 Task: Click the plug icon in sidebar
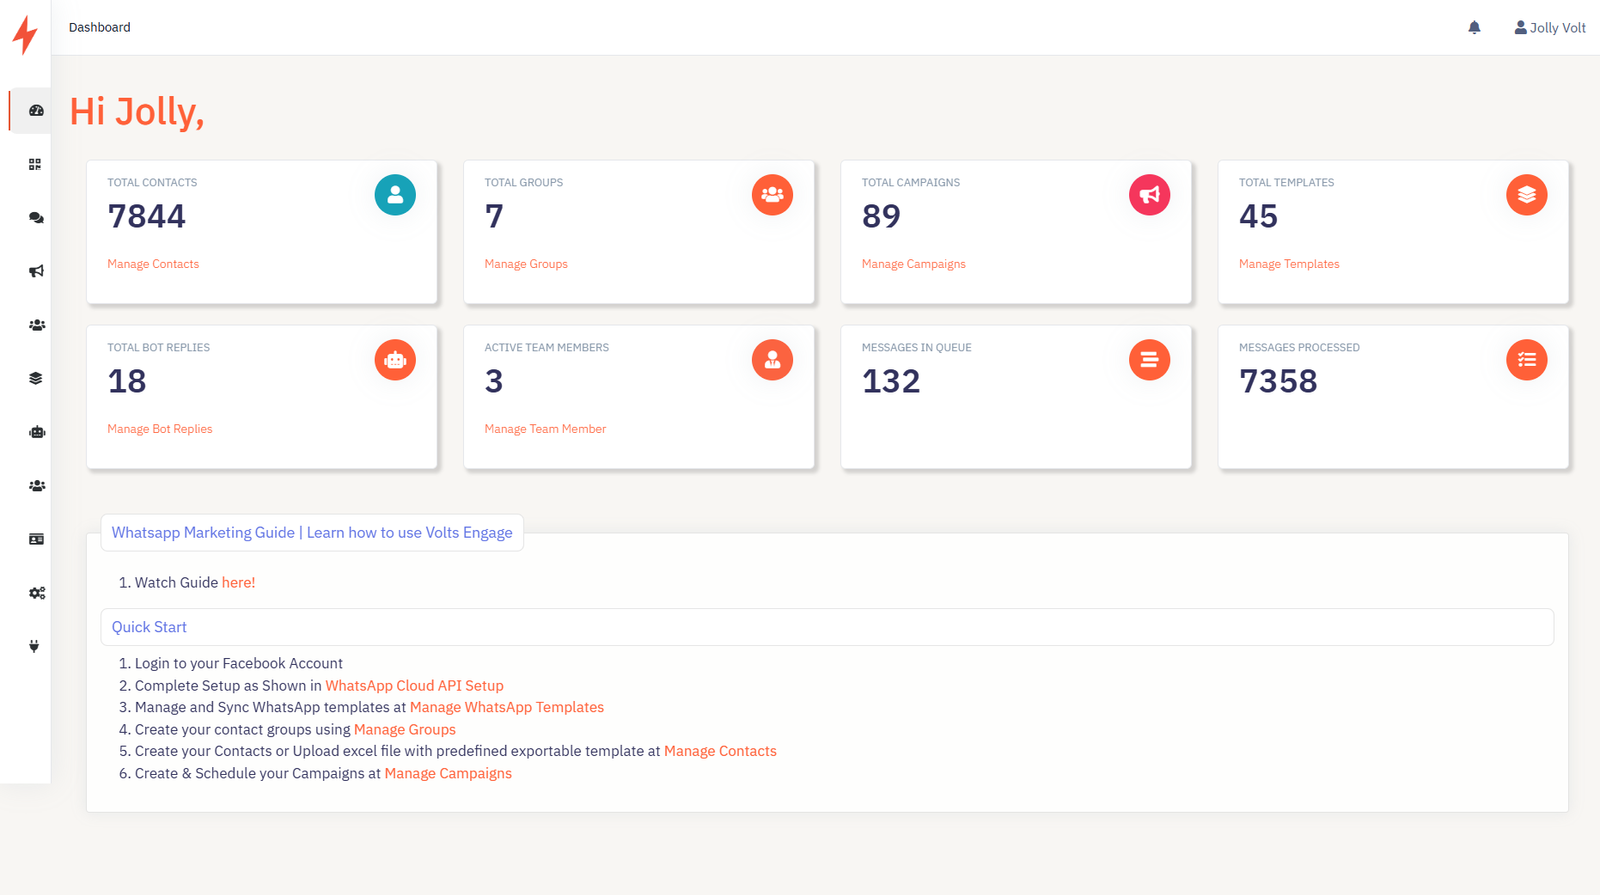click(34, 646)
